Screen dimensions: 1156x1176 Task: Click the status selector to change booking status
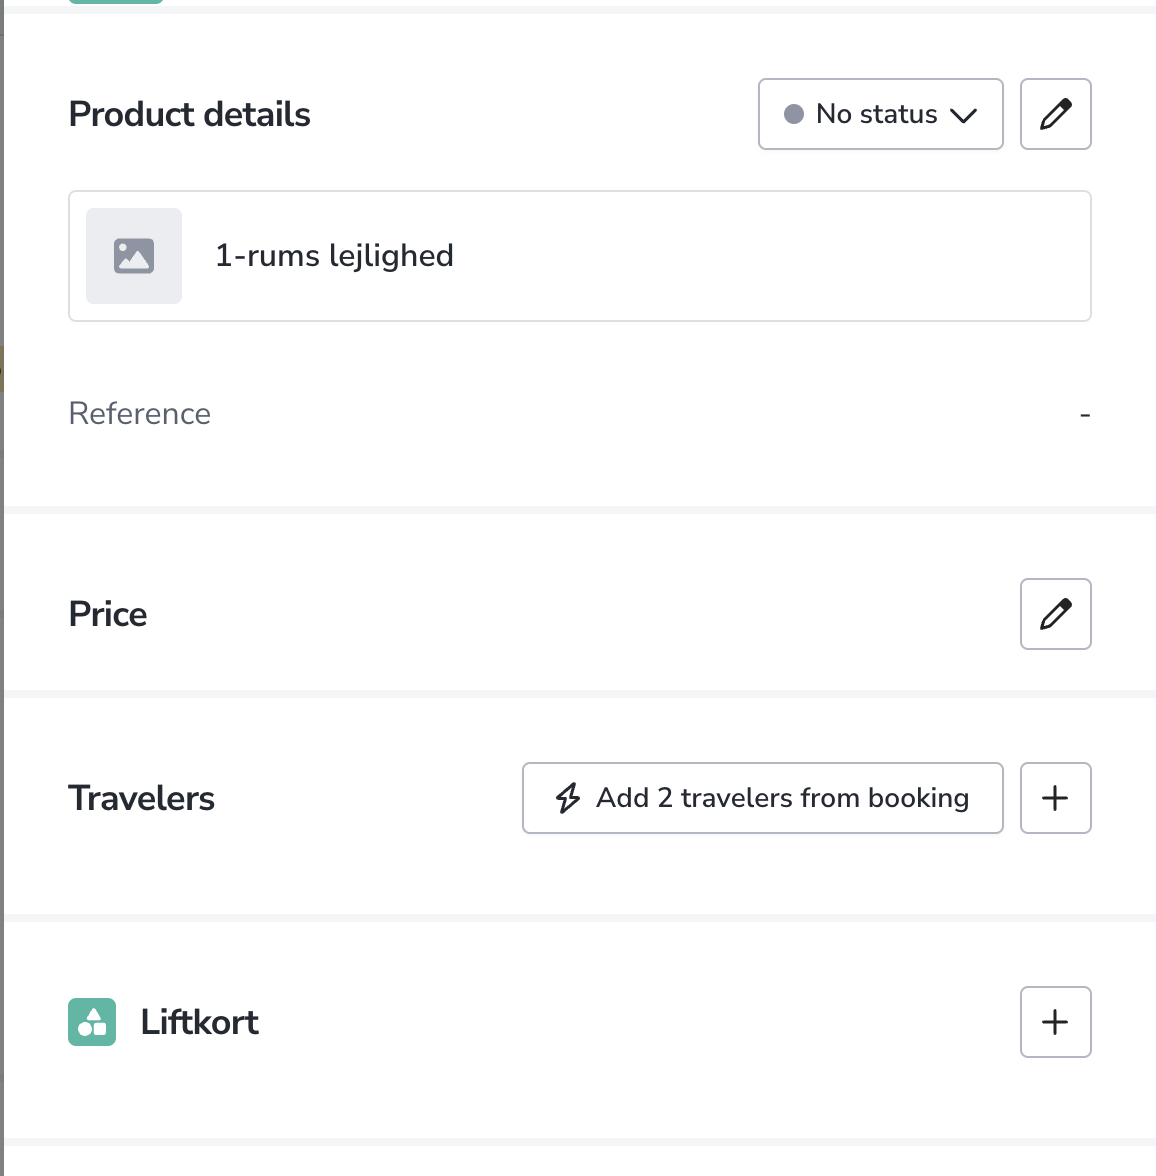[x=880, y=114]
